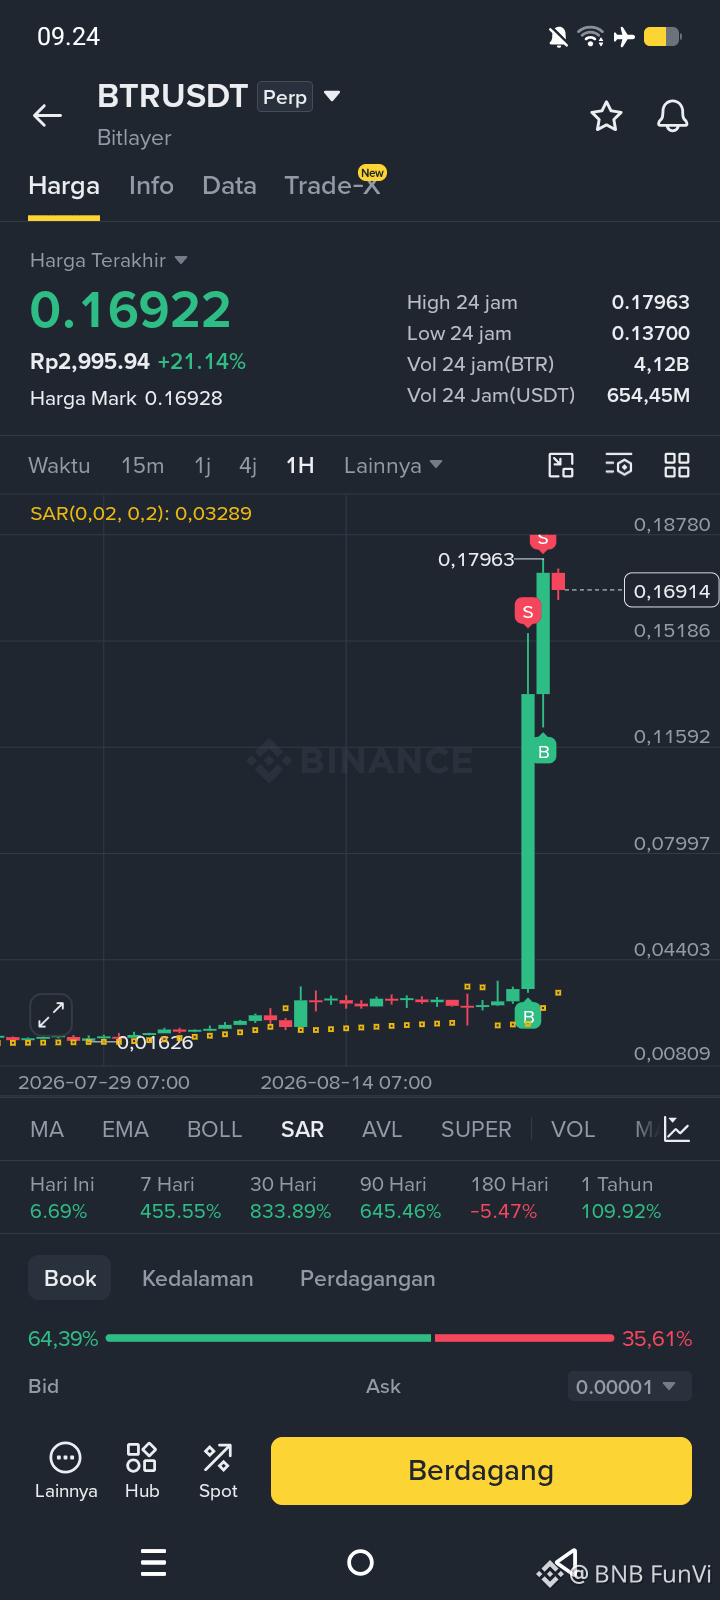Tap the 30 Hari 833.89% change
This screenshot has height=1600, width=720.
pos(290,1198)
